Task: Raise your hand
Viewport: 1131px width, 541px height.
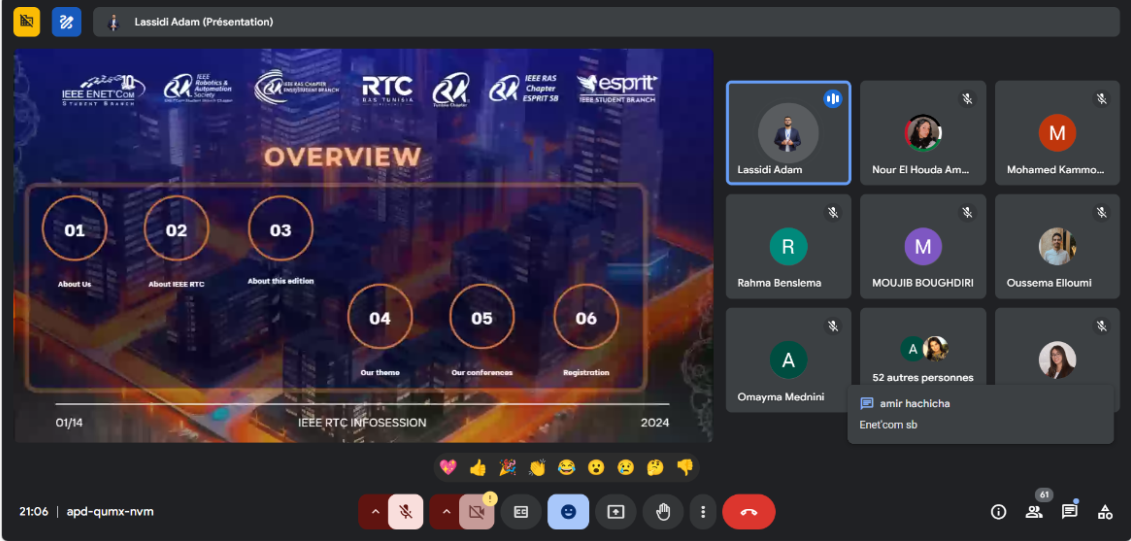Action: point(663,512)
